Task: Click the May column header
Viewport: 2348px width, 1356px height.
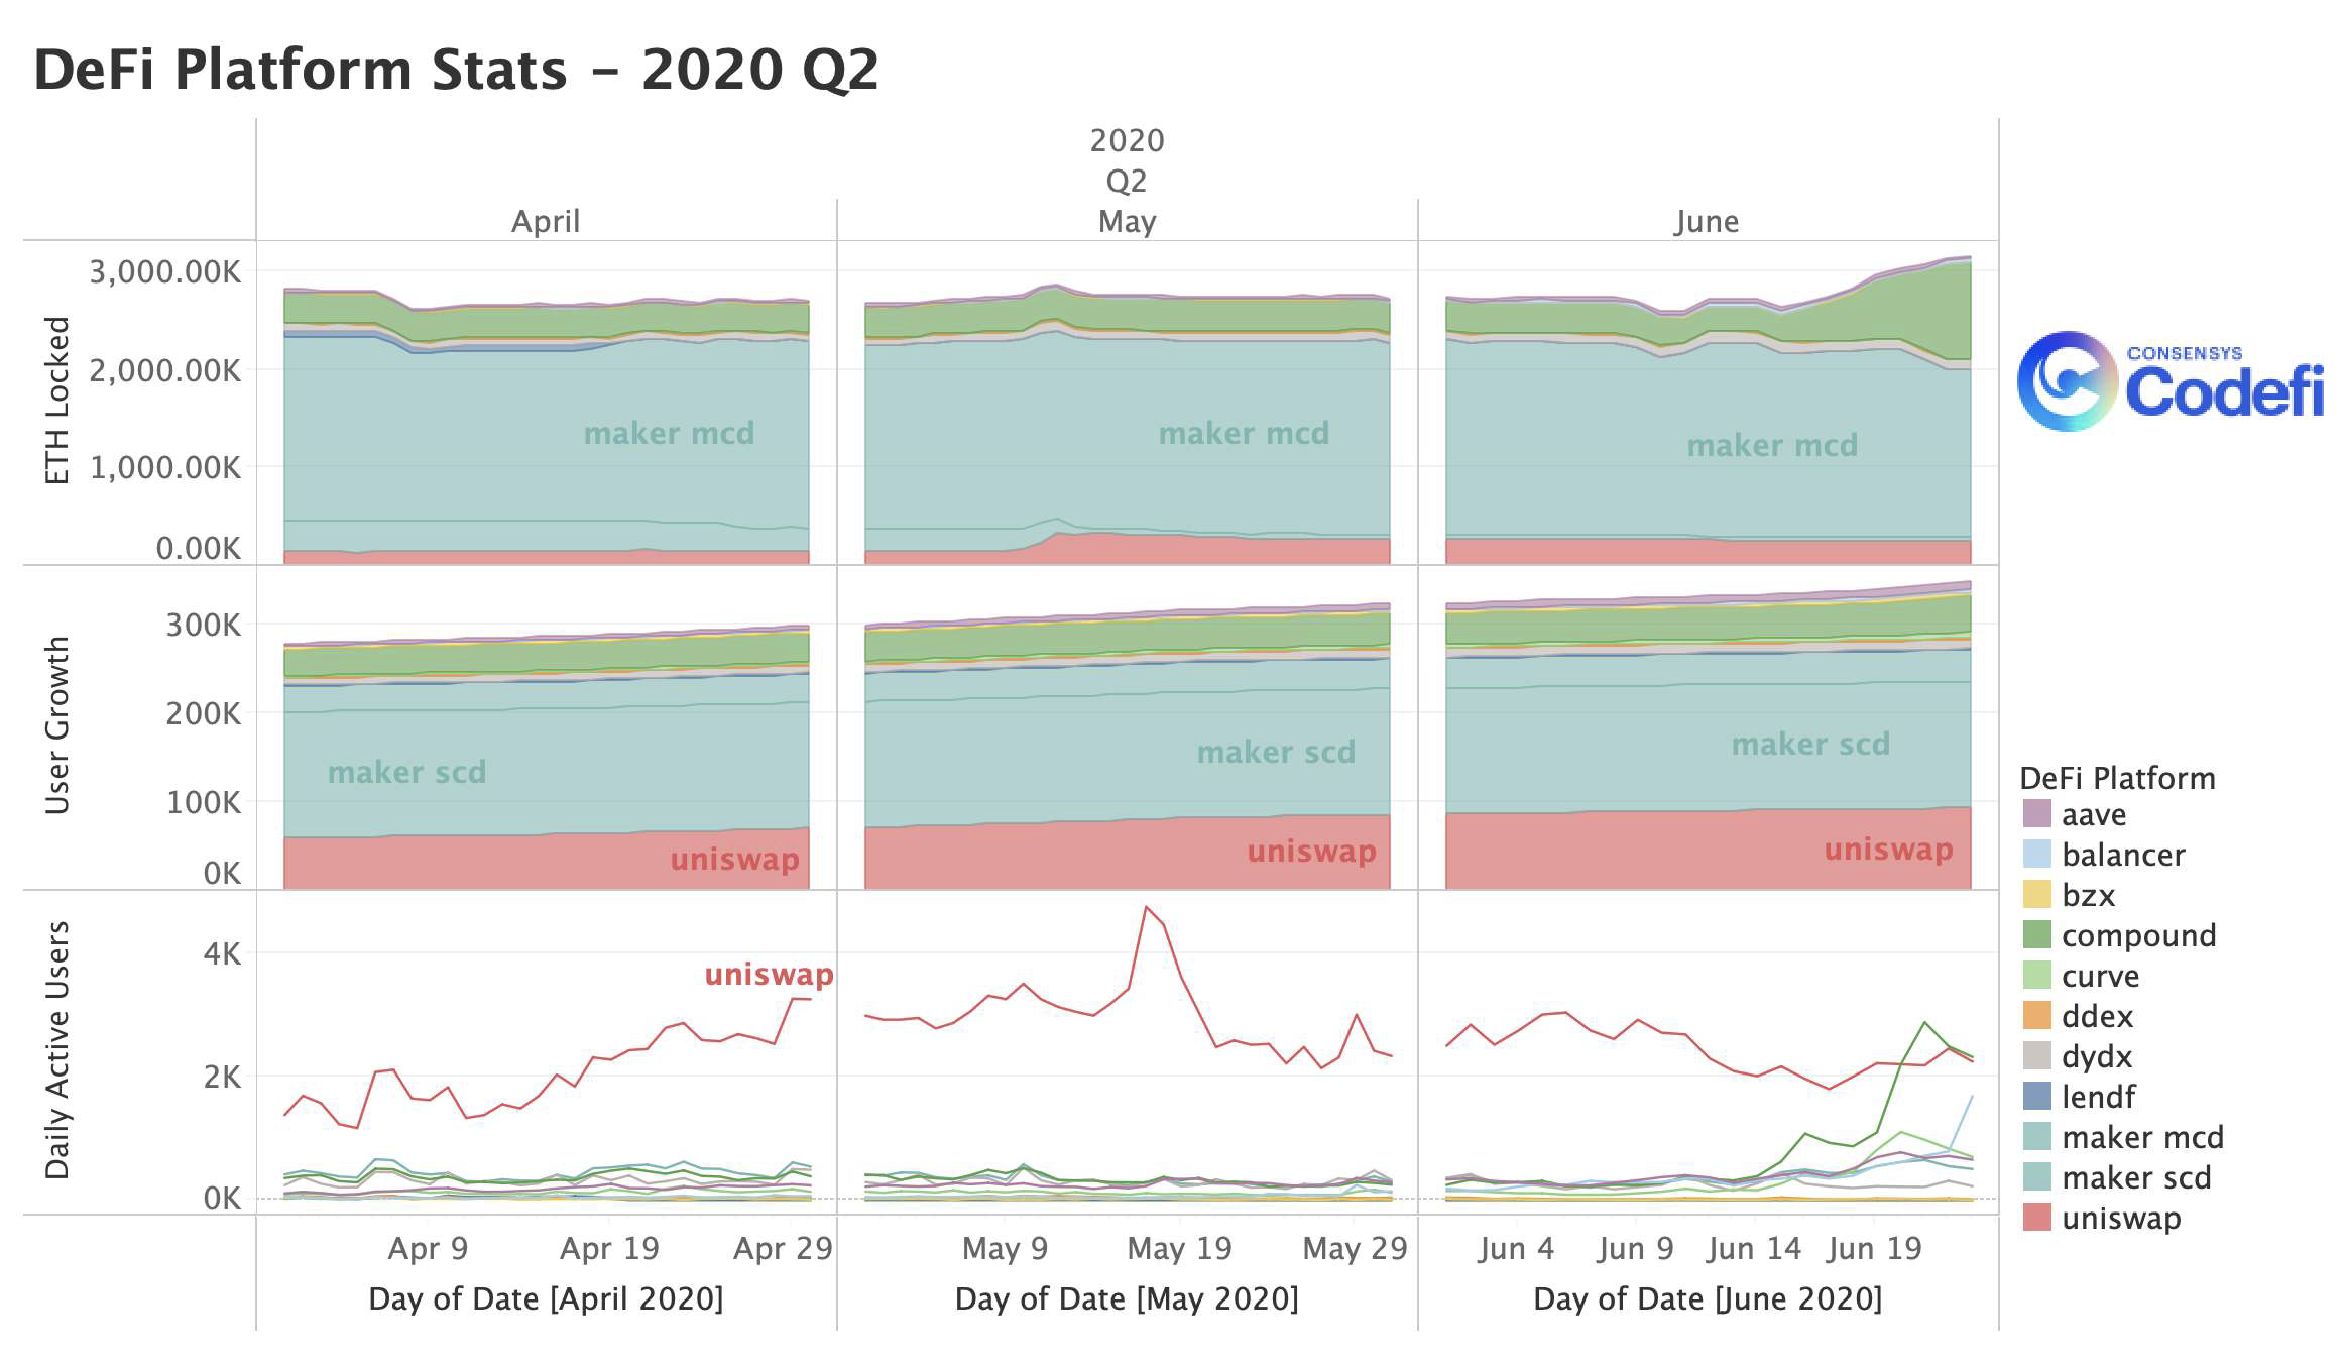Action: pos(1127,221)
